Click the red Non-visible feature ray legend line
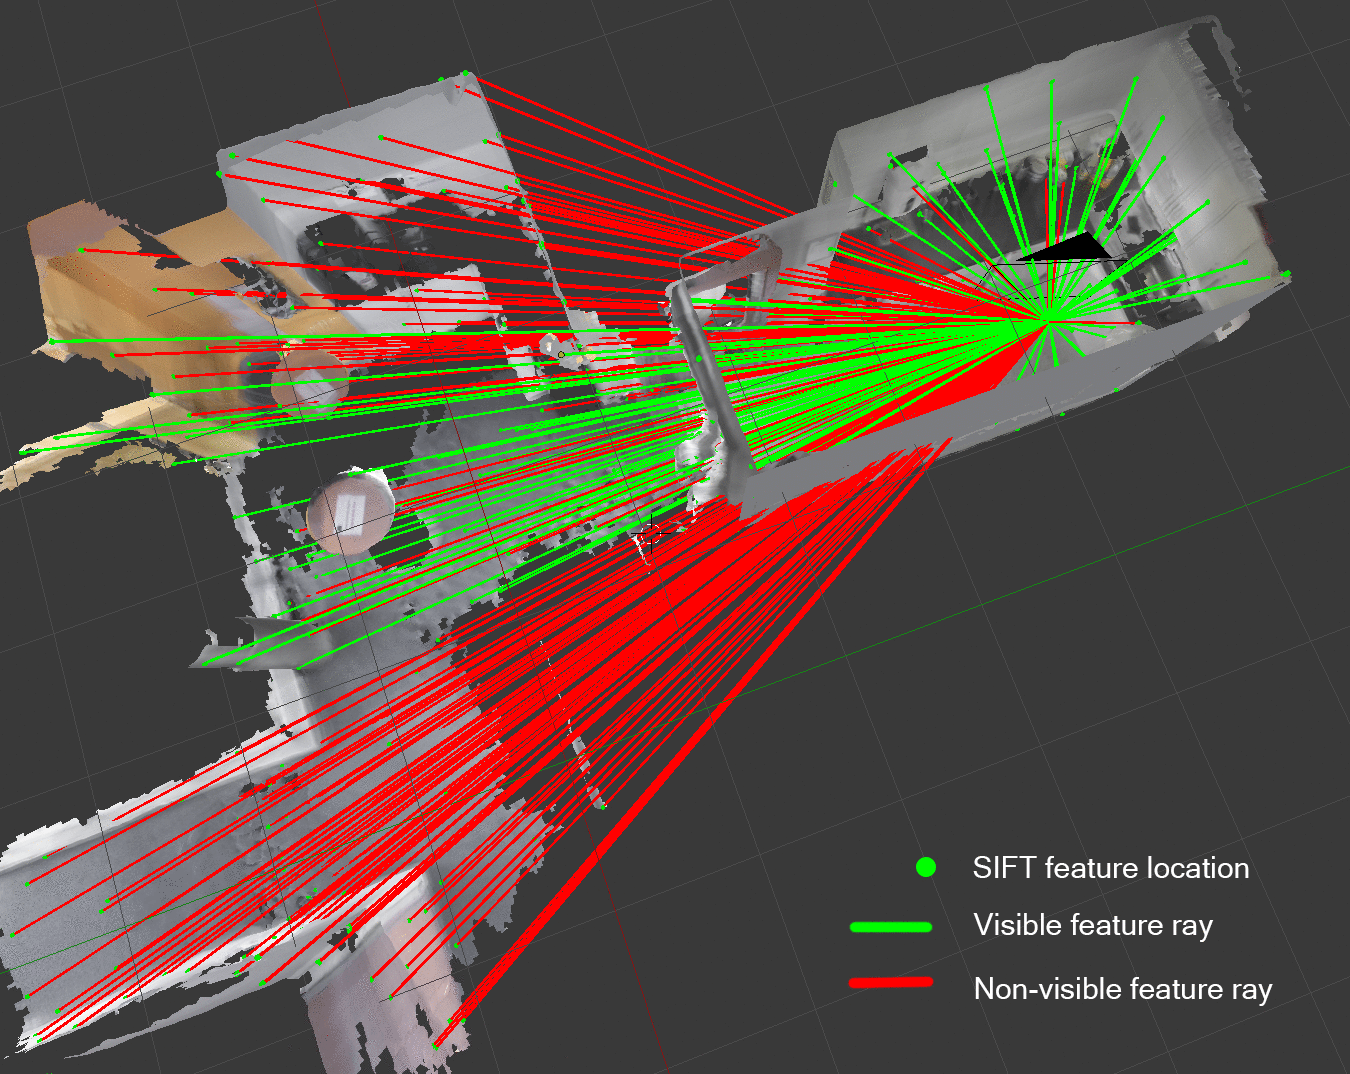 tap(890, 983)
